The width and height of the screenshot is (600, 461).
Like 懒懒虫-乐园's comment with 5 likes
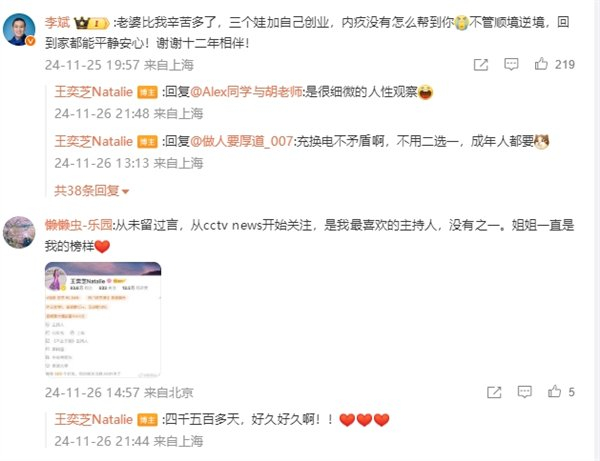coord(554,391)
